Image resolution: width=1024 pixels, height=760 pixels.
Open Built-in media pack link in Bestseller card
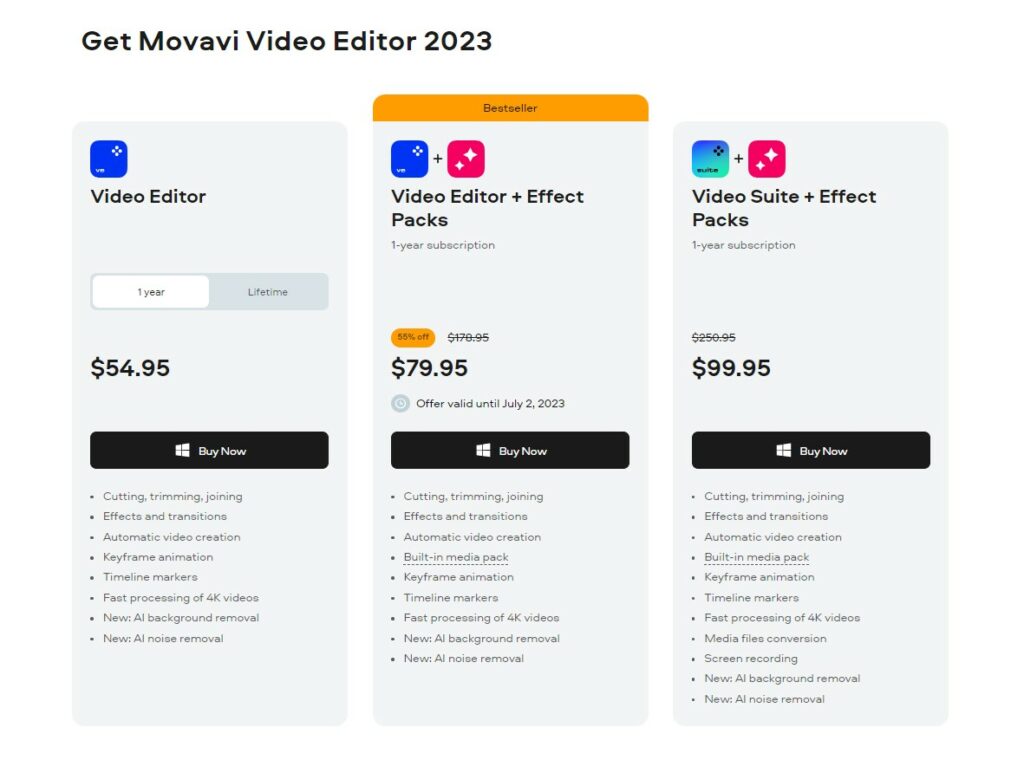click(456, 557)
